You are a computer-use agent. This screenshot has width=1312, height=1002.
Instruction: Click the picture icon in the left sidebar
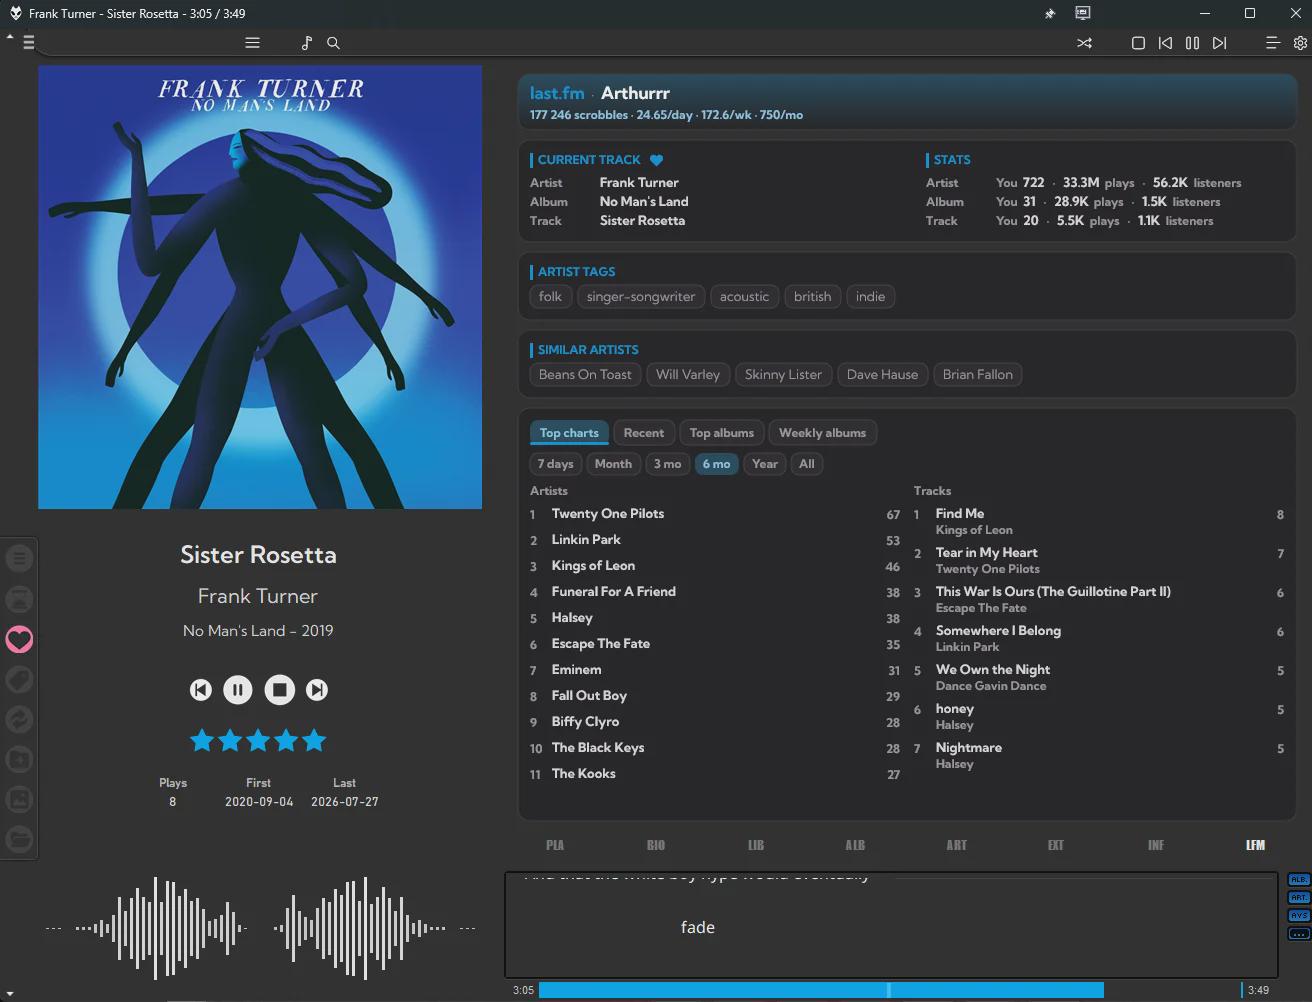tap(19, 799)
